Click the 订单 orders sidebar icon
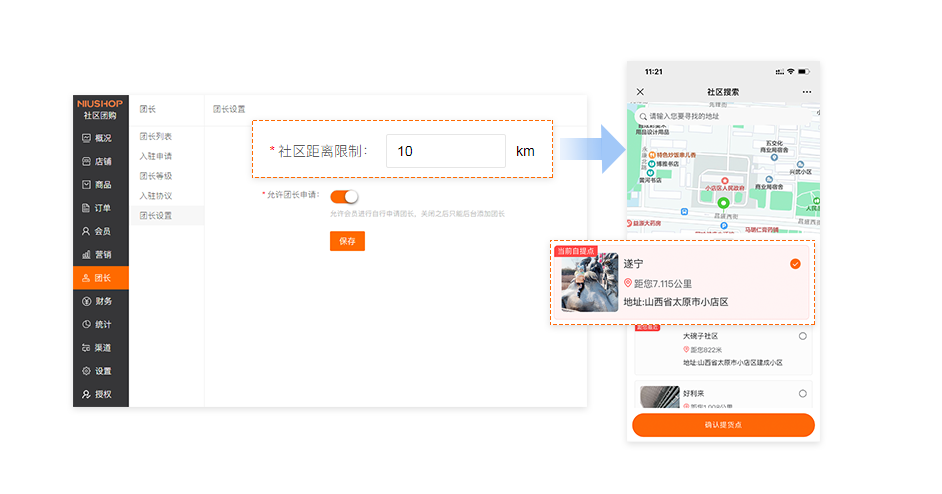Viewport: 942px width, 494px height. (87, 208)
